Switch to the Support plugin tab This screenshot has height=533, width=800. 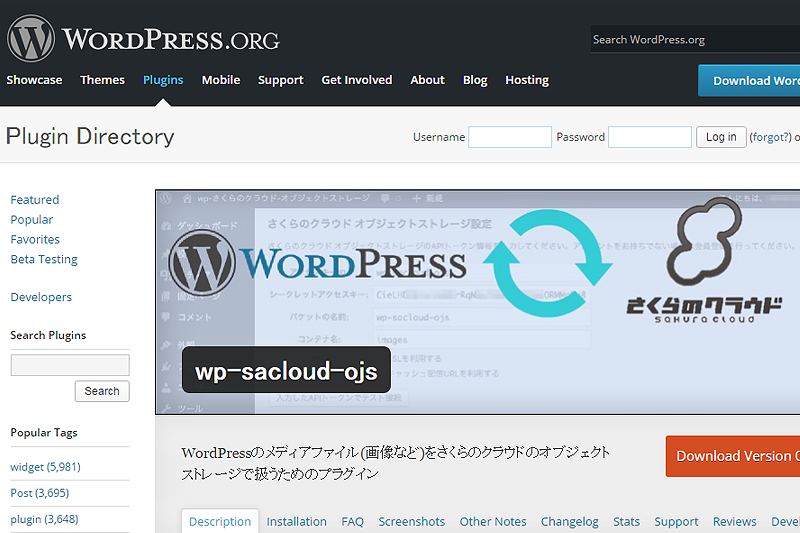coord(677,522)
